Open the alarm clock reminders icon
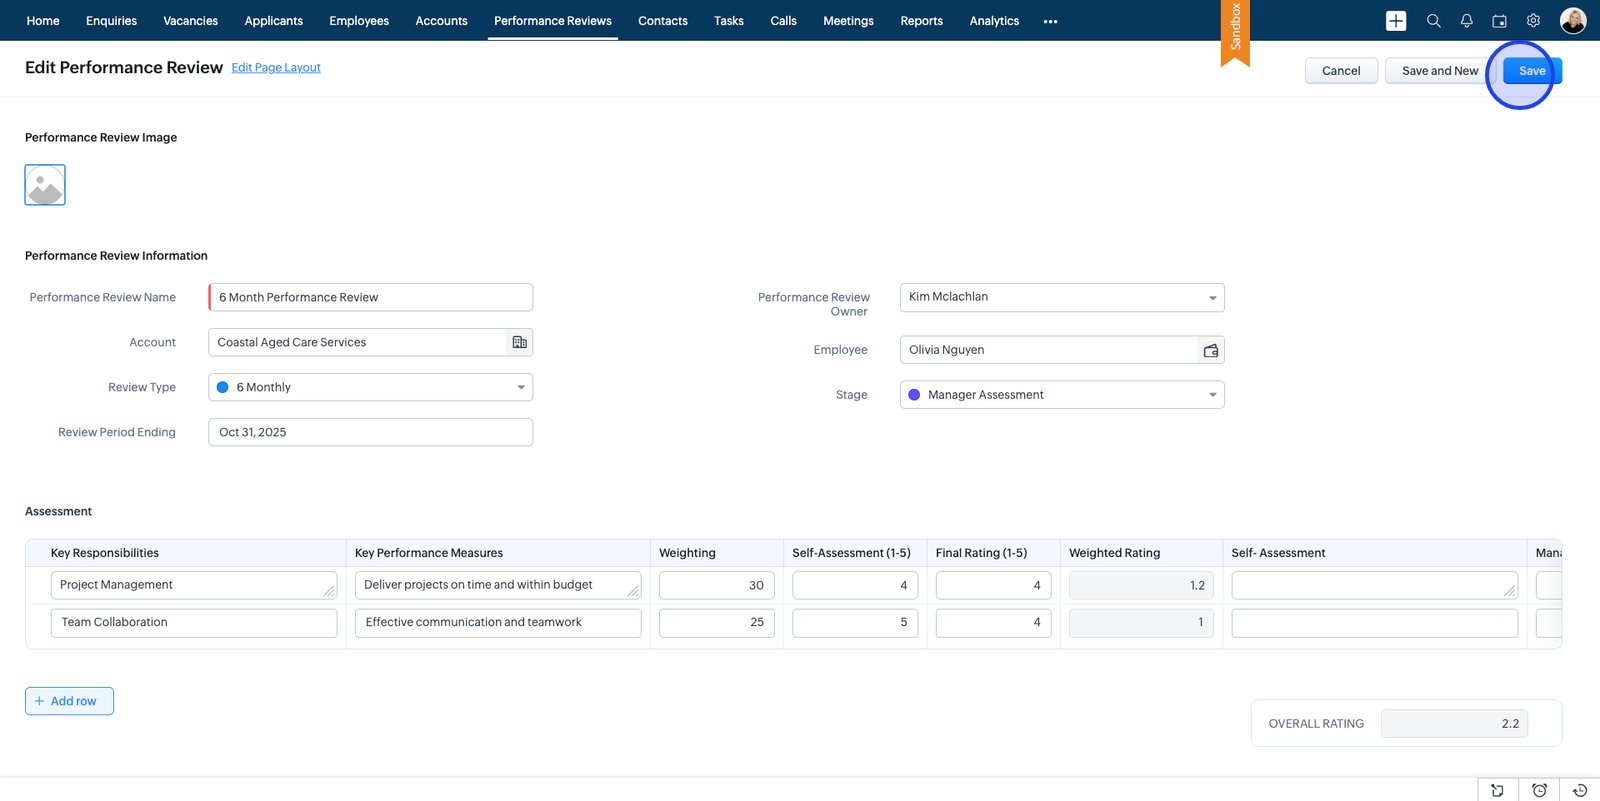 point(1539,790)
